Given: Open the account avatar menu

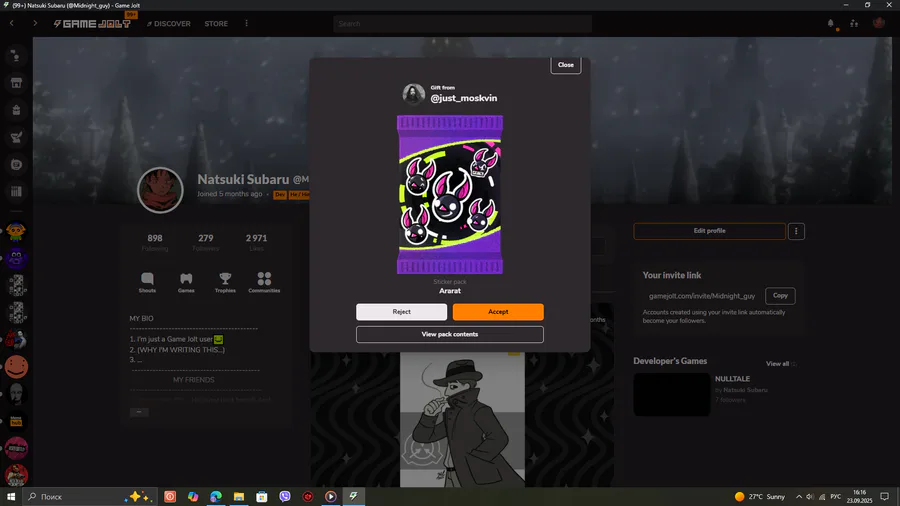Looking at the screenshot, I should 879,23.
